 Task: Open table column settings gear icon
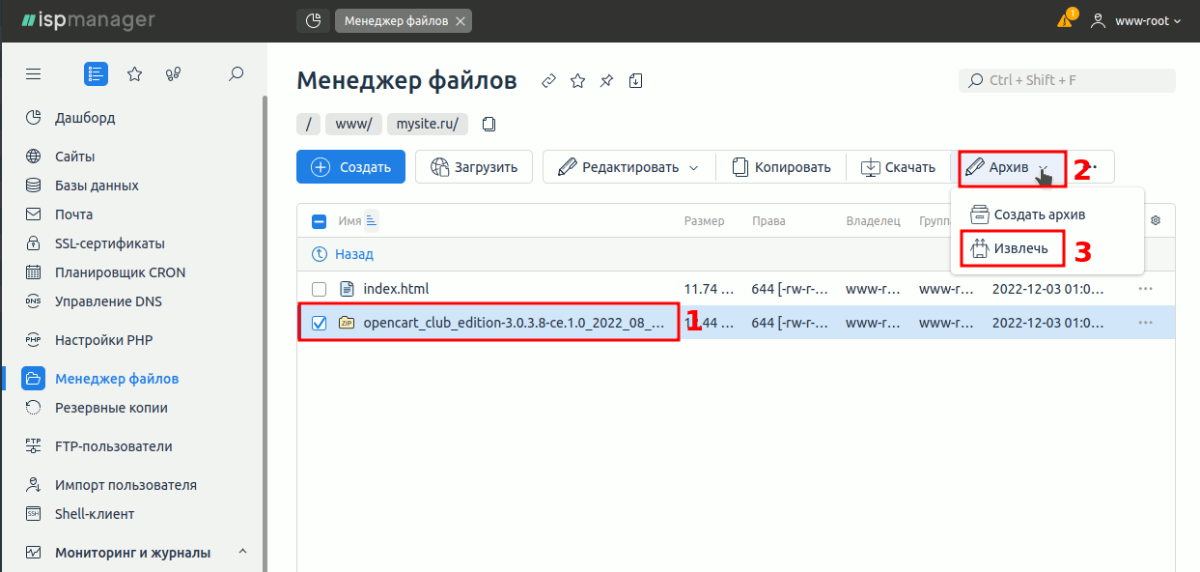coord(1156,221)
